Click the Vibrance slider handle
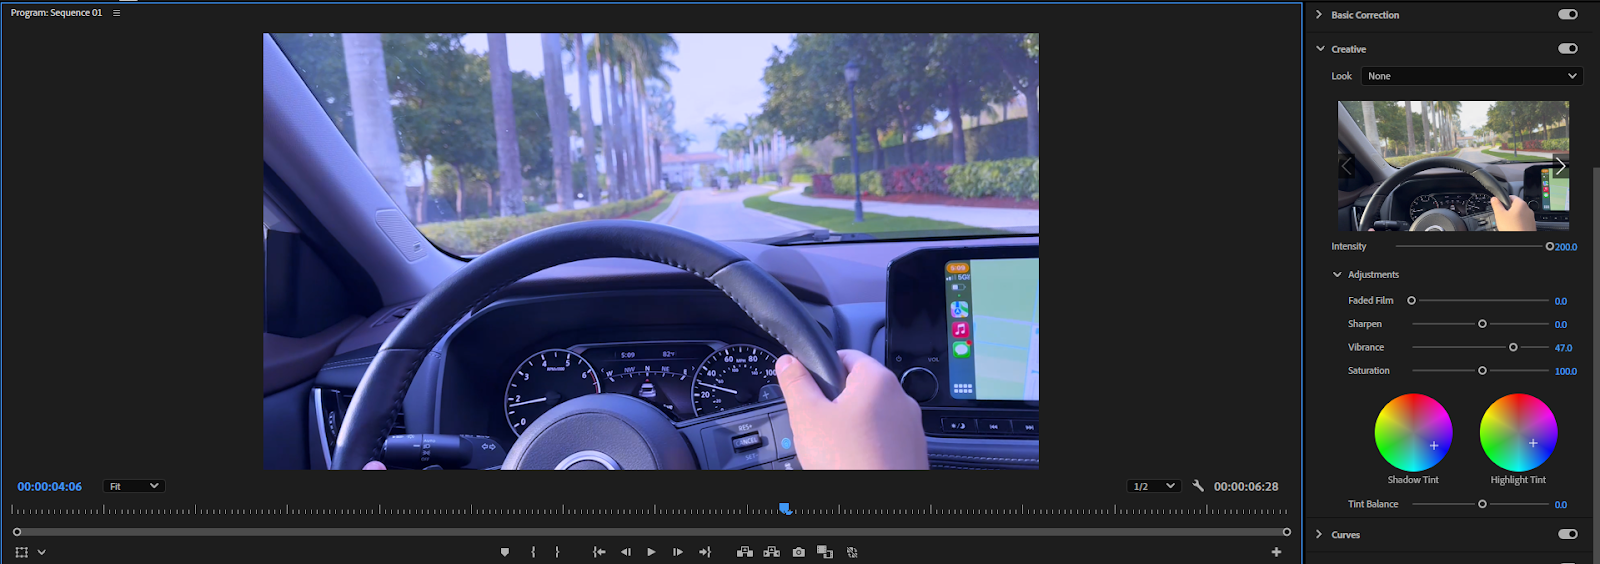1600x564 pixels. (1513, 347)
